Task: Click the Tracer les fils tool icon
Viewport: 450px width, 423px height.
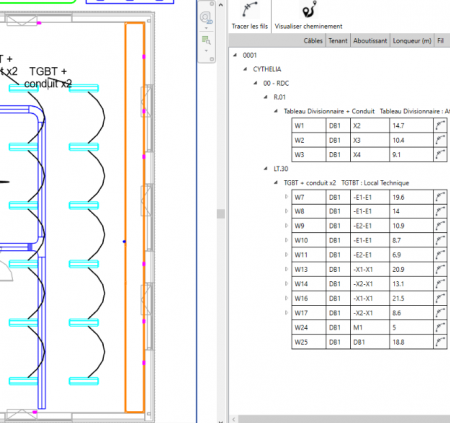Action: point(250,10)
